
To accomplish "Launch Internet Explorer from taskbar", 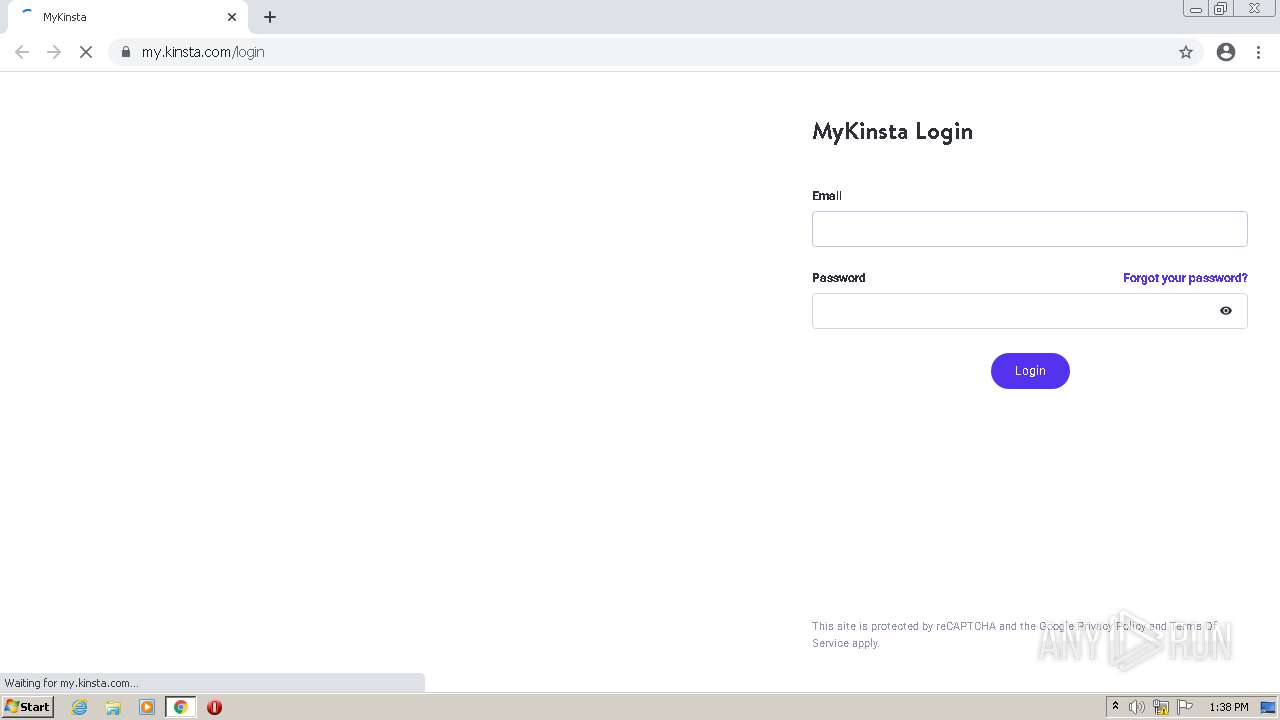I will [x=80, y=707].
